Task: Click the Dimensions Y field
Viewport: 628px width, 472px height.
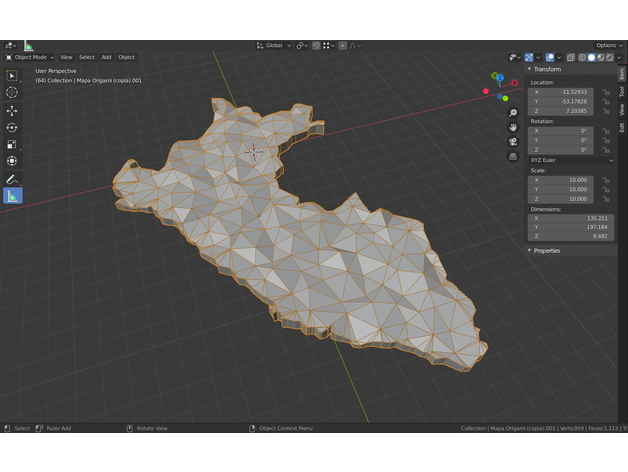Action: [x=571, y=227]
